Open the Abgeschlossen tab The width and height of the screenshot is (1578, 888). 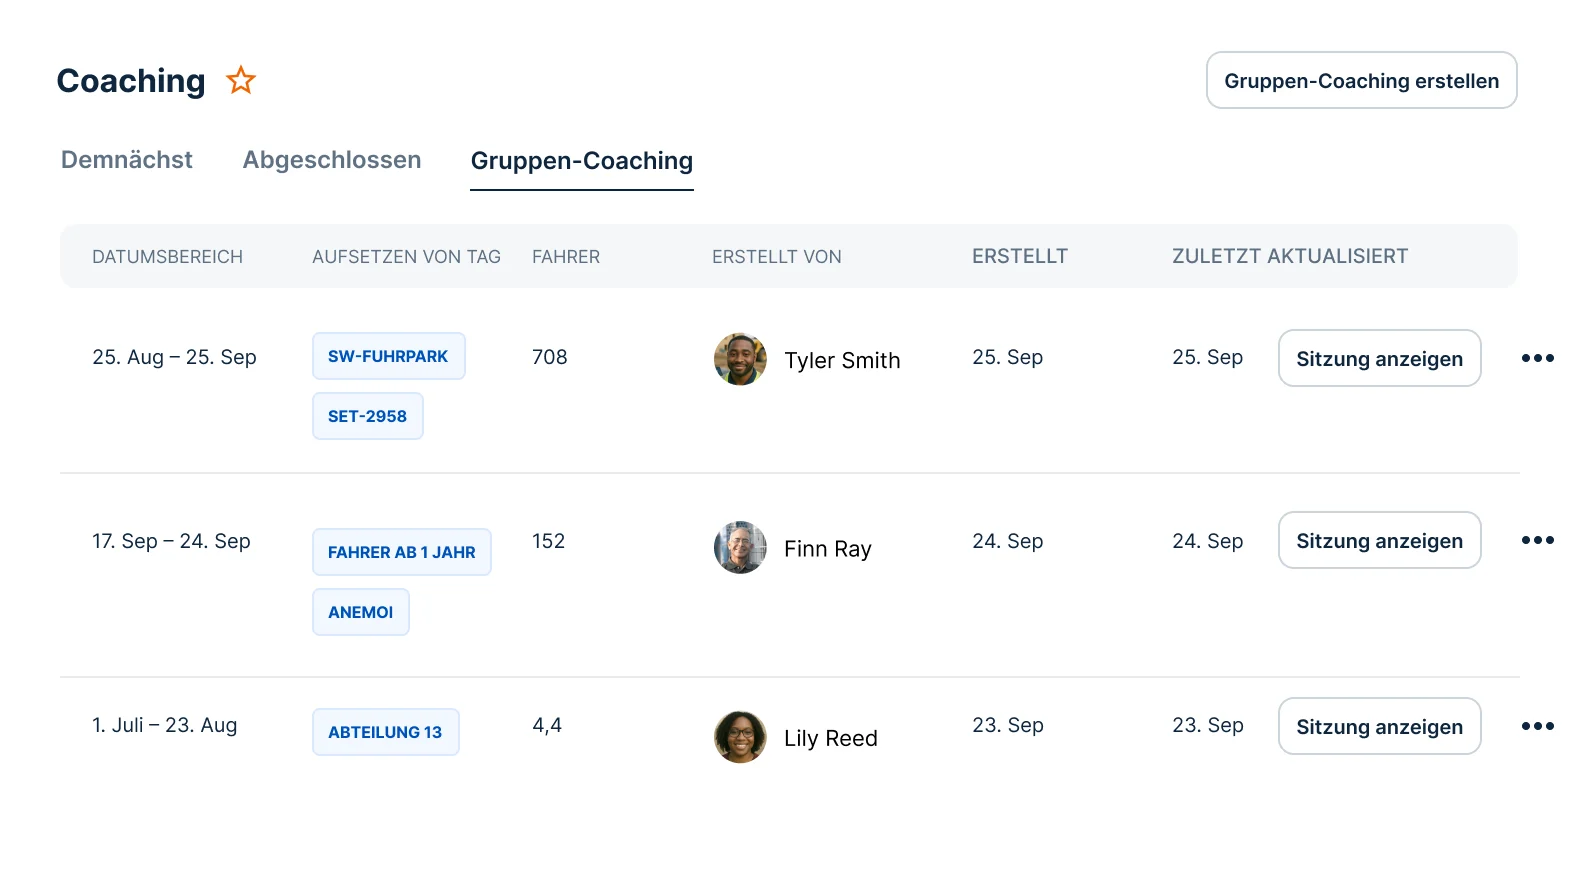tap(332, 160)
